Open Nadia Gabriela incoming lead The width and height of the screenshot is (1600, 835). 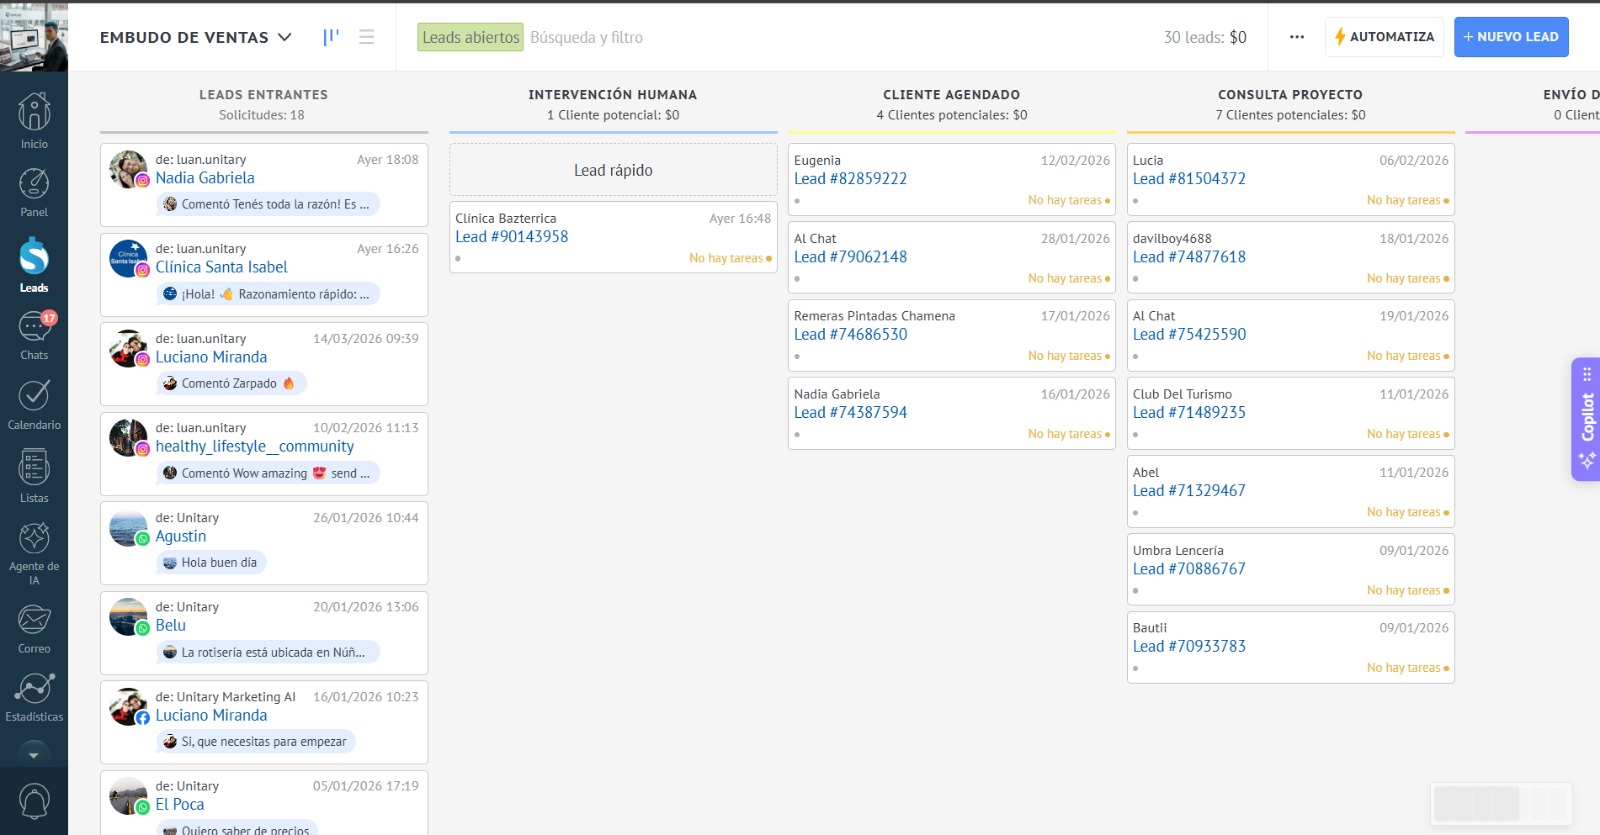[205, 178]
